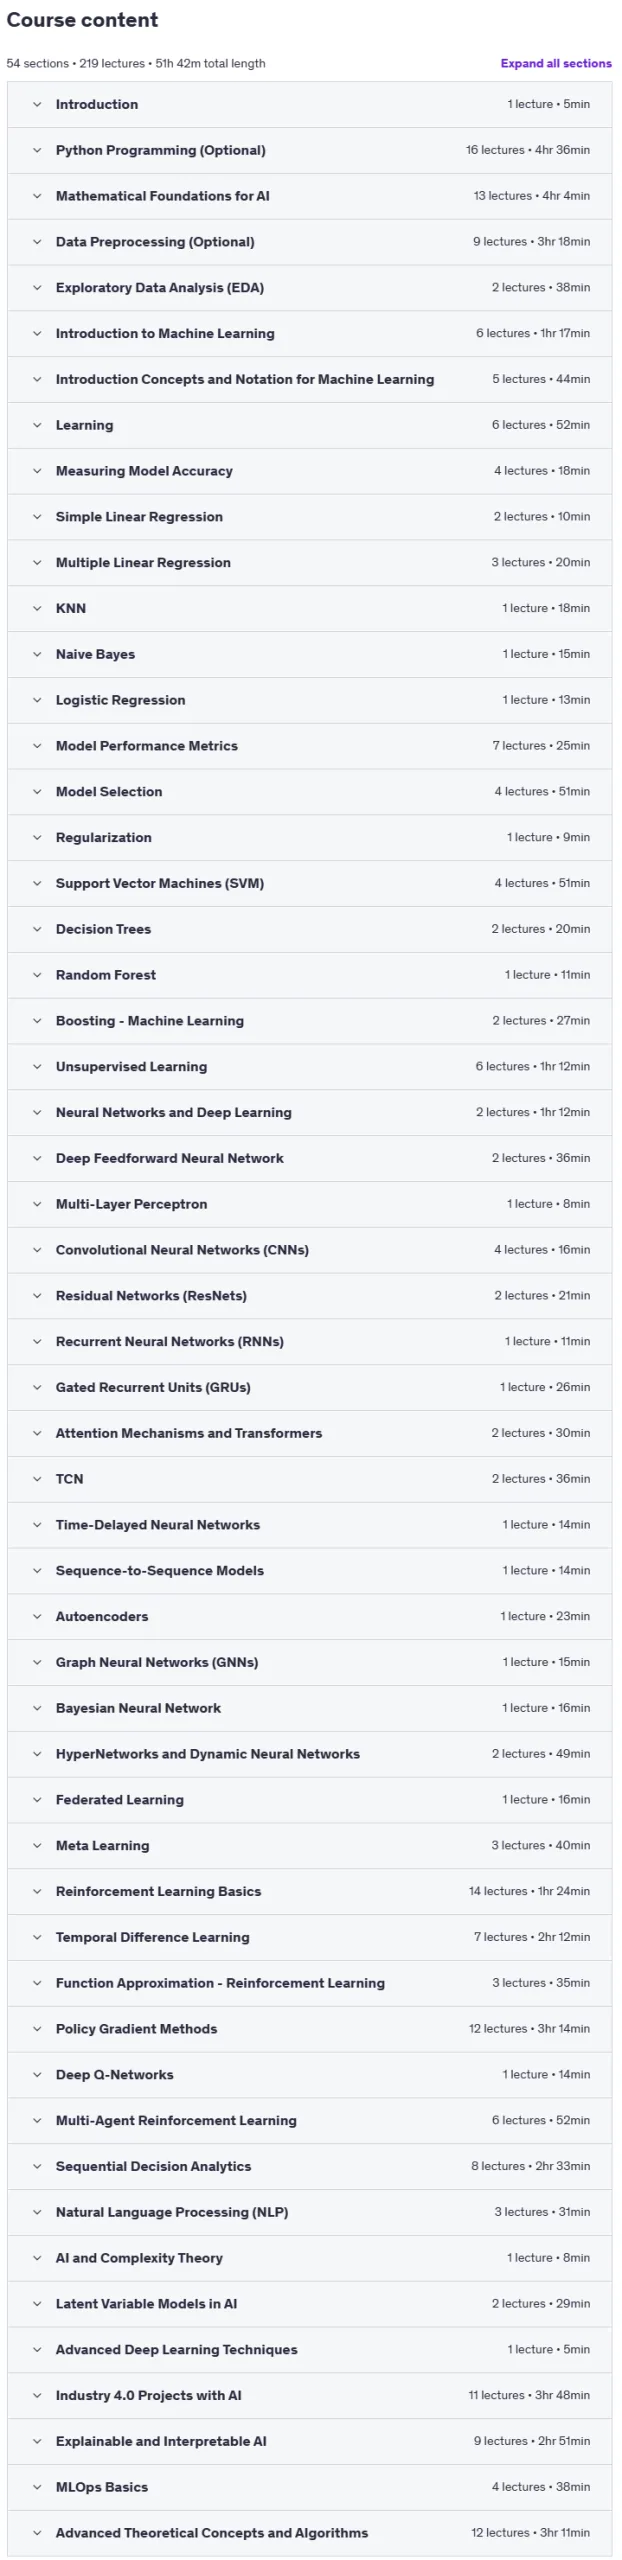Click chevron beside Convolutional Neural Networks (CNNs)

point(37,1250)
